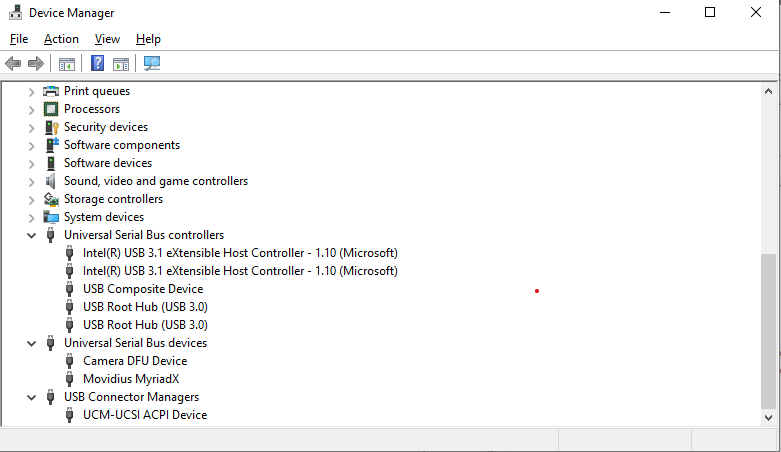Screen dimensions: 781x452
Task: Click Show/Hide Action Pane toolbar icon
Action: (x=121, y=64)
